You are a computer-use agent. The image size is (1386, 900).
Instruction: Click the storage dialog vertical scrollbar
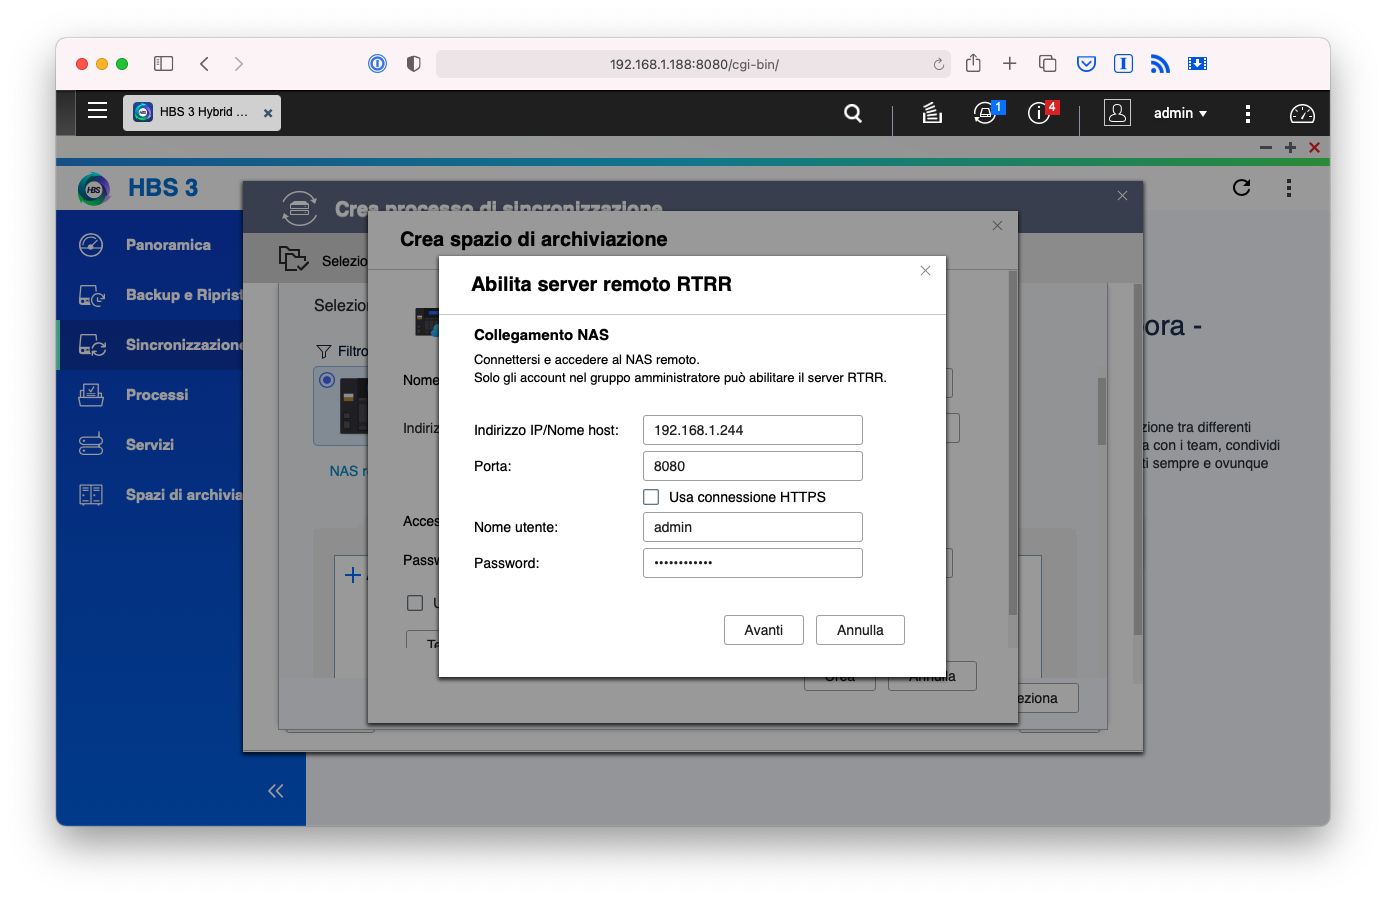coord(1013,450)
